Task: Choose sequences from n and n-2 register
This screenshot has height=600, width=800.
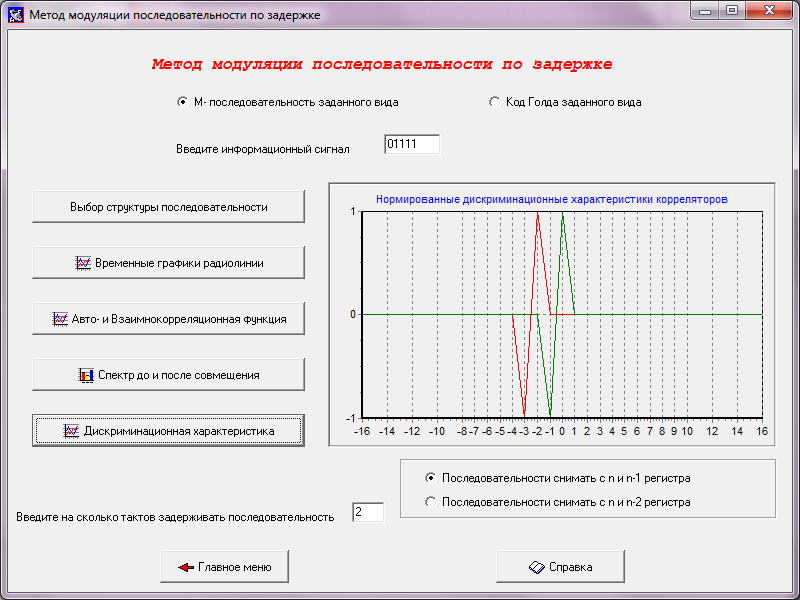Action: (x=431, y=502)
